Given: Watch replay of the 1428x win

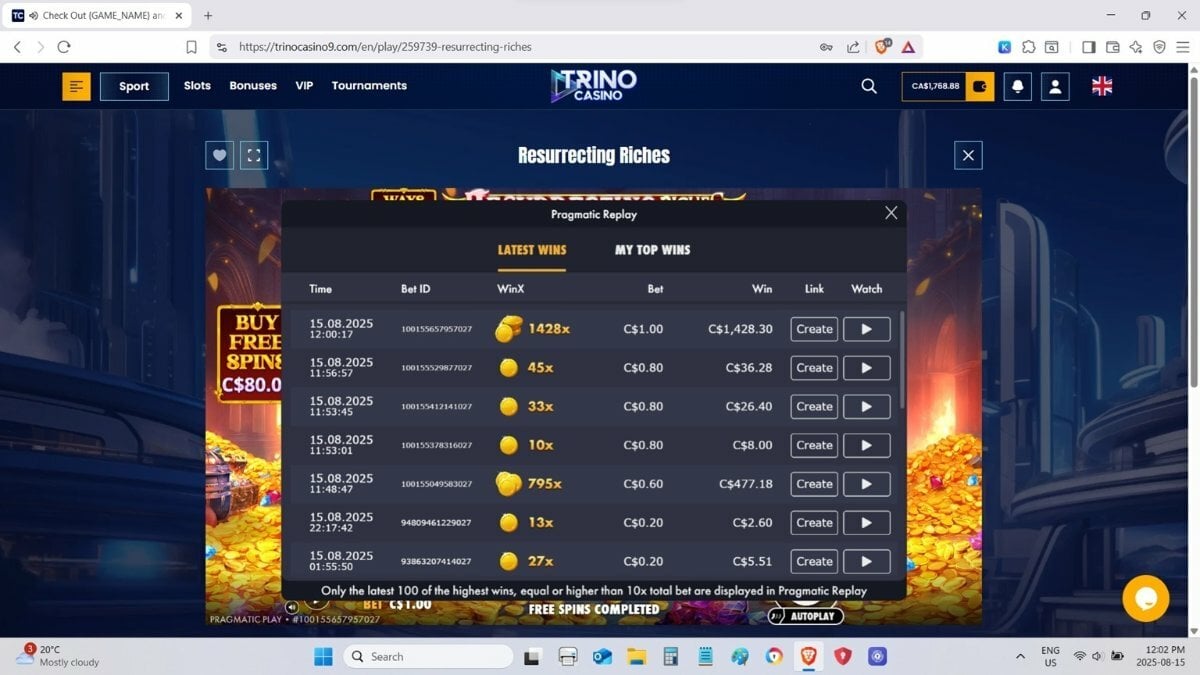Looking at the screenshot, I should [x=866, y=329].
